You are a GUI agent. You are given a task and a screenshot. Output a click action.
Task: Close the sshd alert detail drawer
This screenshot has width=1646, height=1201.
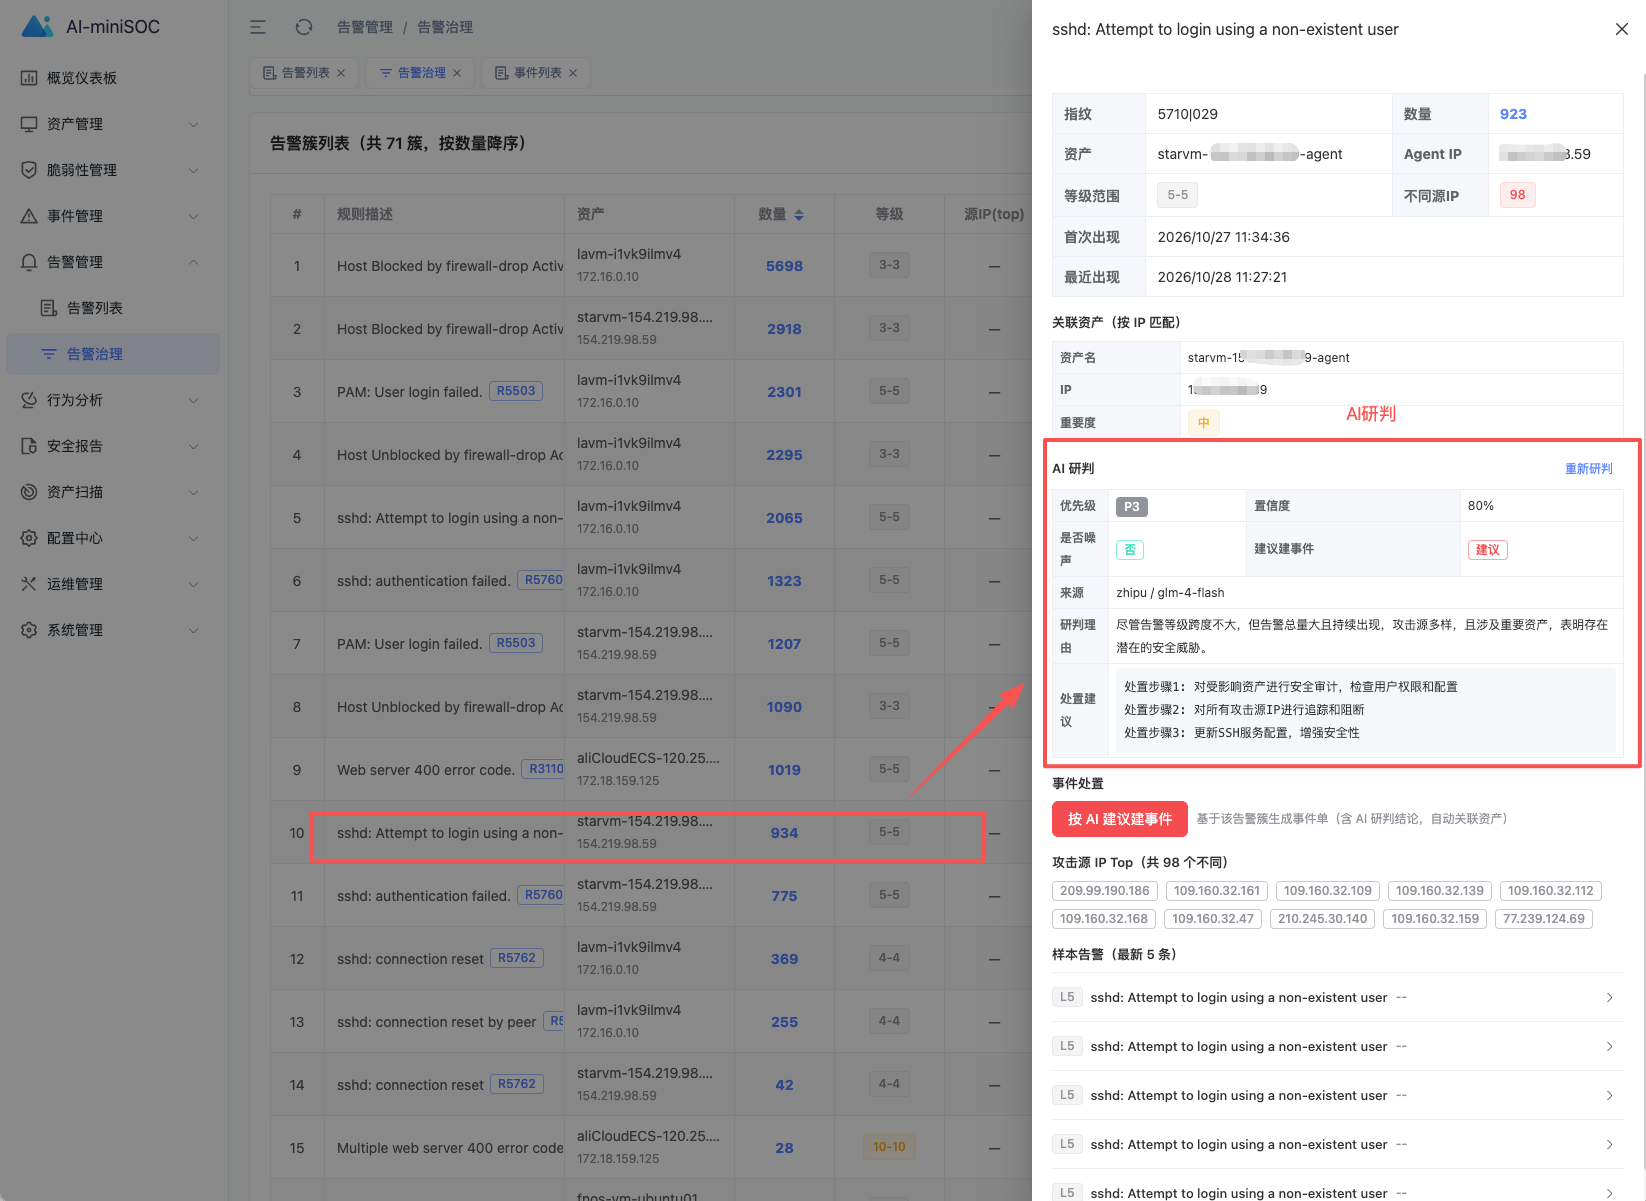pyautogui.click(x=1622, y=29)
